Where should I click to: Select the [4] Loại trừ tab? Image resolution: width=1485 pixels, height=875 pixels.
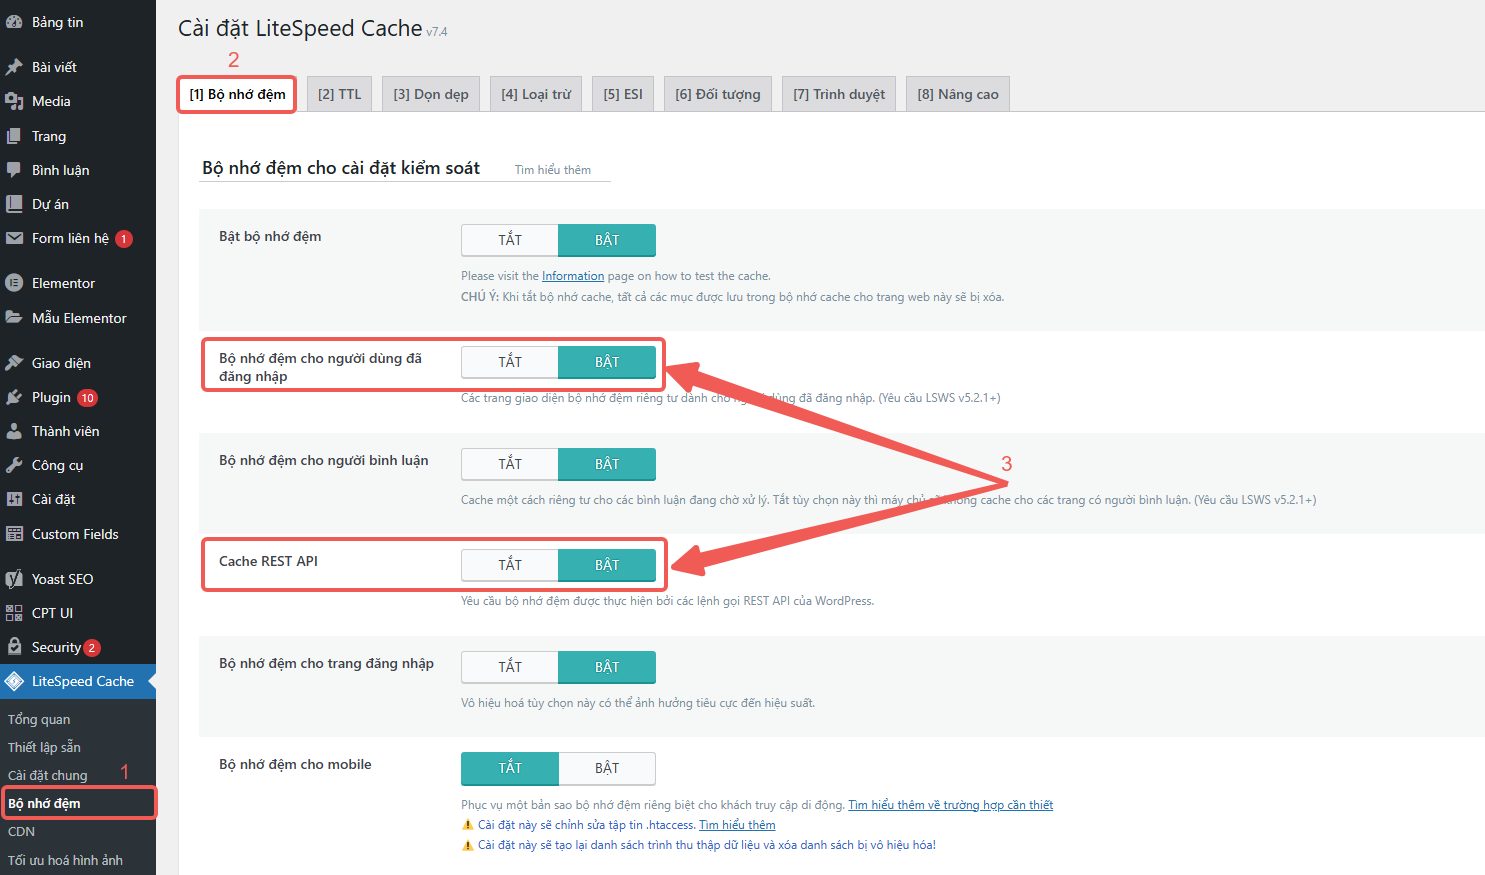coord(535,94)
